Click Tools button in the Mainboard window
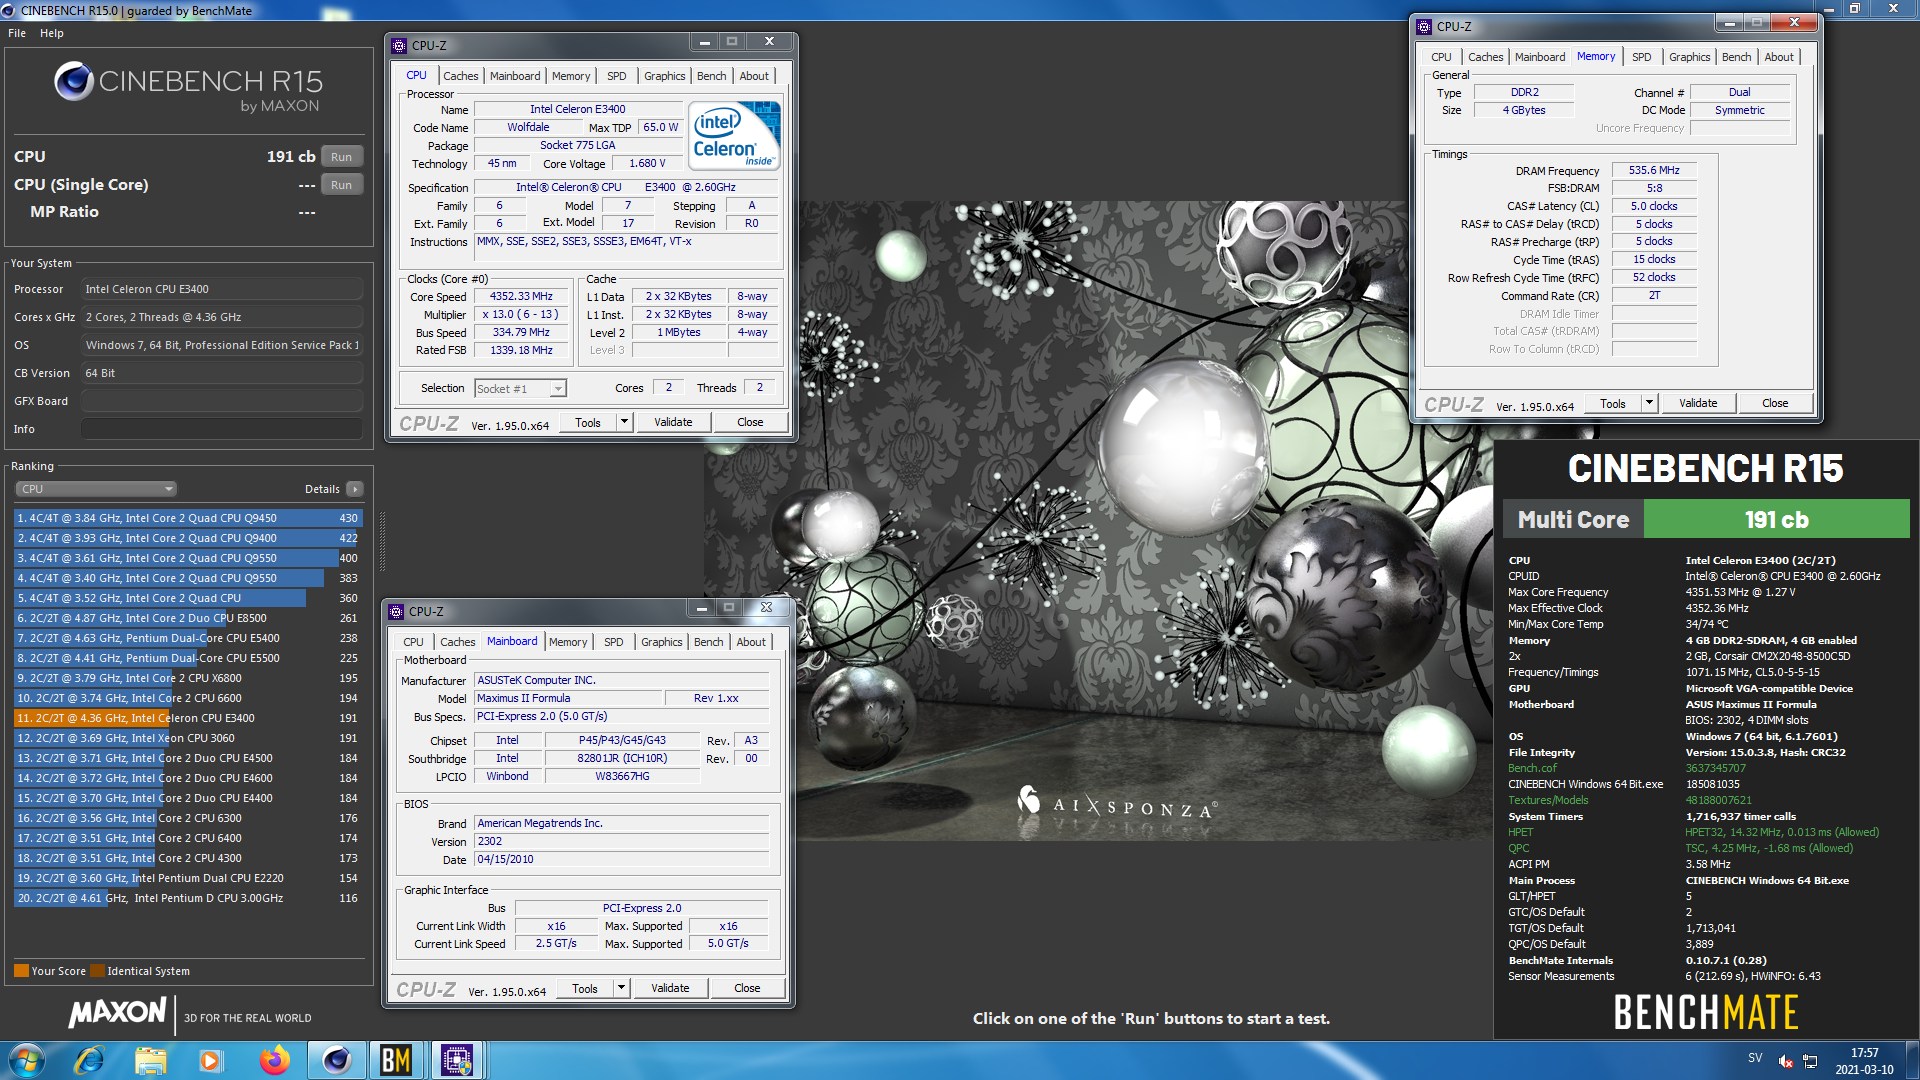This screenshot has height=1080, width=1920. [584, 988]
